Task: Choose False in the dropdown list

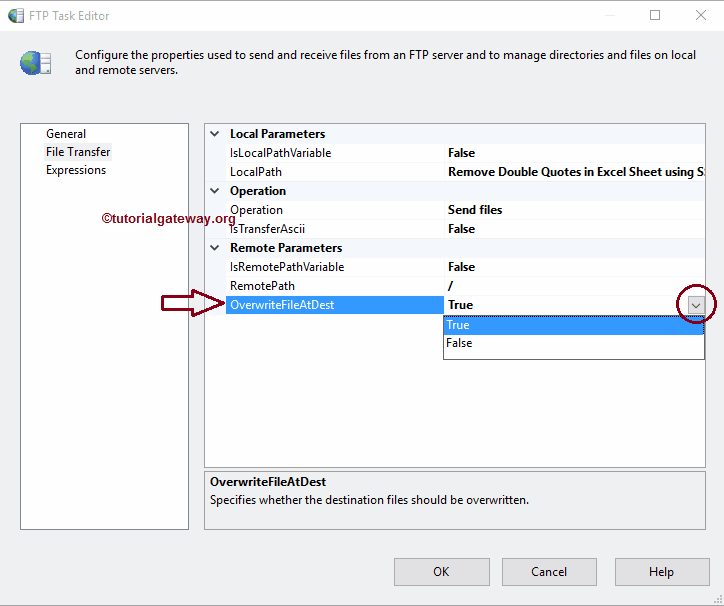Action: tap(573, 343)
